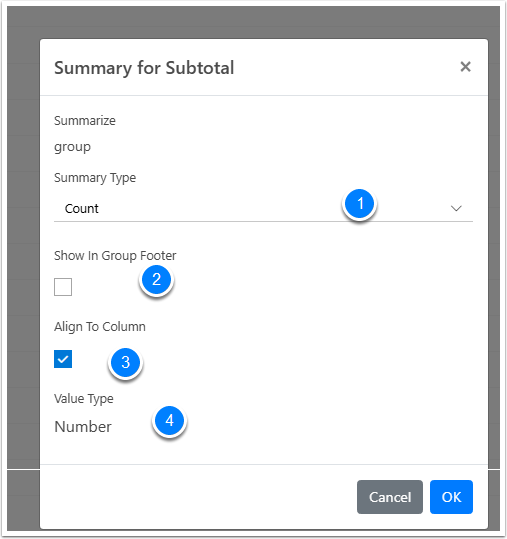Uncheck the Align To Column checkbox
This screenshot has height=539, width=507.
pyautogui.click(x=63, y=359)
